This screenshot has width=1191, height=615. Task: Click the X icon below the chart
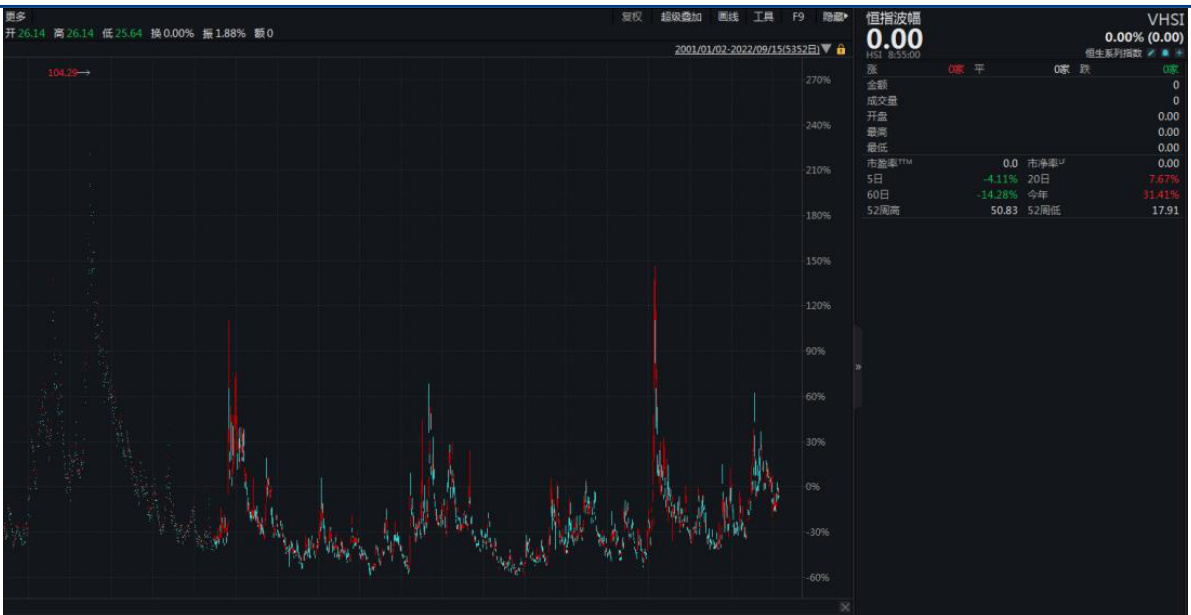click(x=844, y=607)
